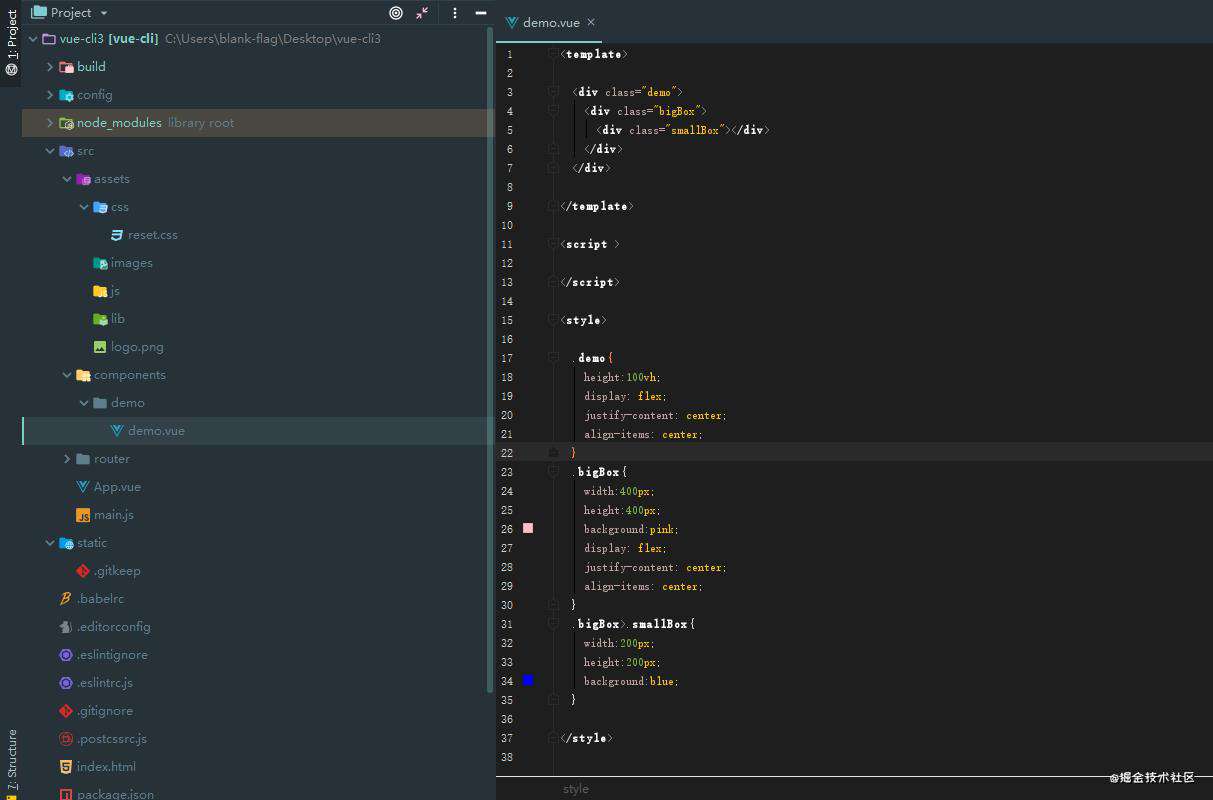Expand the config folder

(50, 95)
